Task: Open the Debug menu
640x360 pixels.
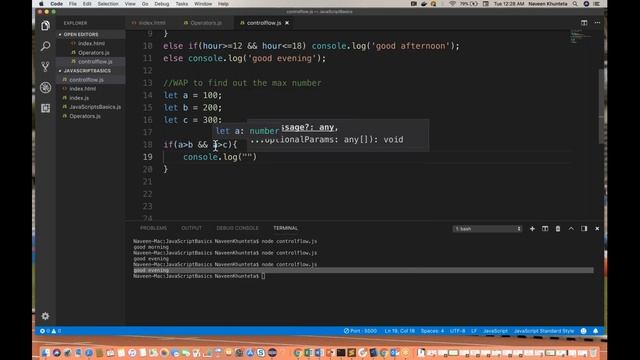Action: tap(162, 4)
